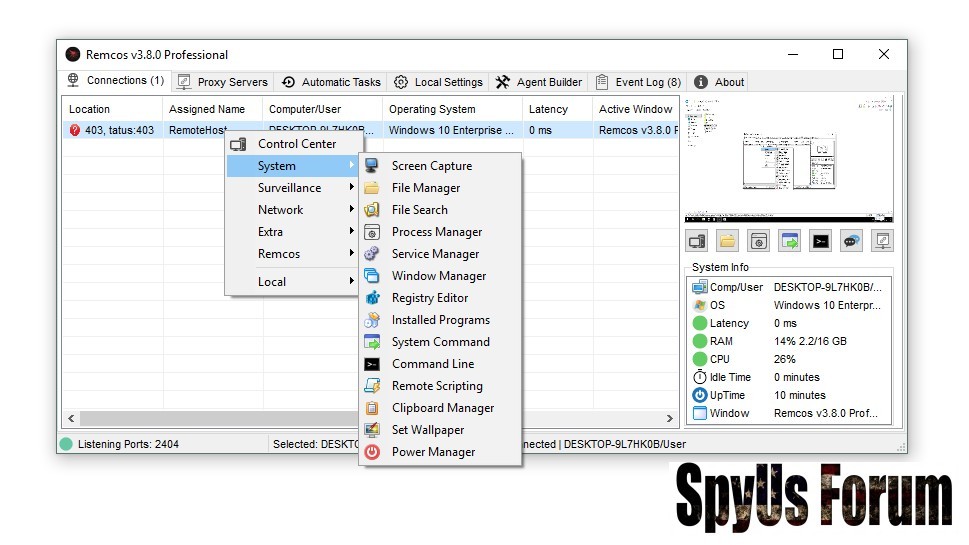Open Window Manager from the System submenu
The image size is (969, 545).
tap(438, 276)
